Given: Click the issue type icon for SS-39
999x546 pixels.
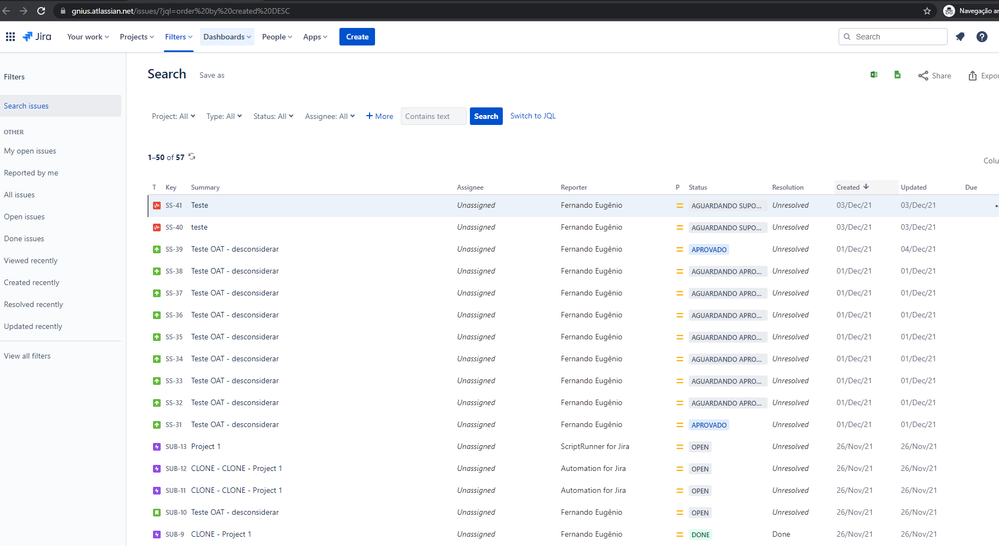Looking at the screenshot, I should pos(156,249).
